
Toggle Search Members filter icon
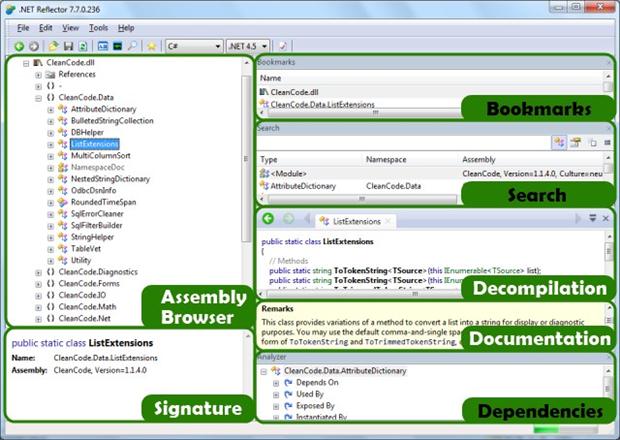576,142
